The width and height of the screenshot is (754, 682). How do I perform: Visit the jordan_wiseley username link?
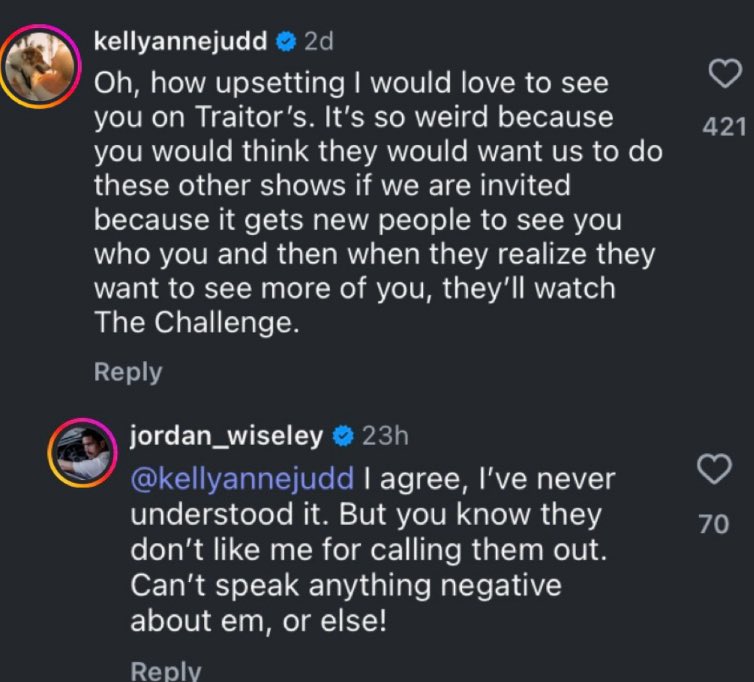pyautogui.click(x=227, y=436)
